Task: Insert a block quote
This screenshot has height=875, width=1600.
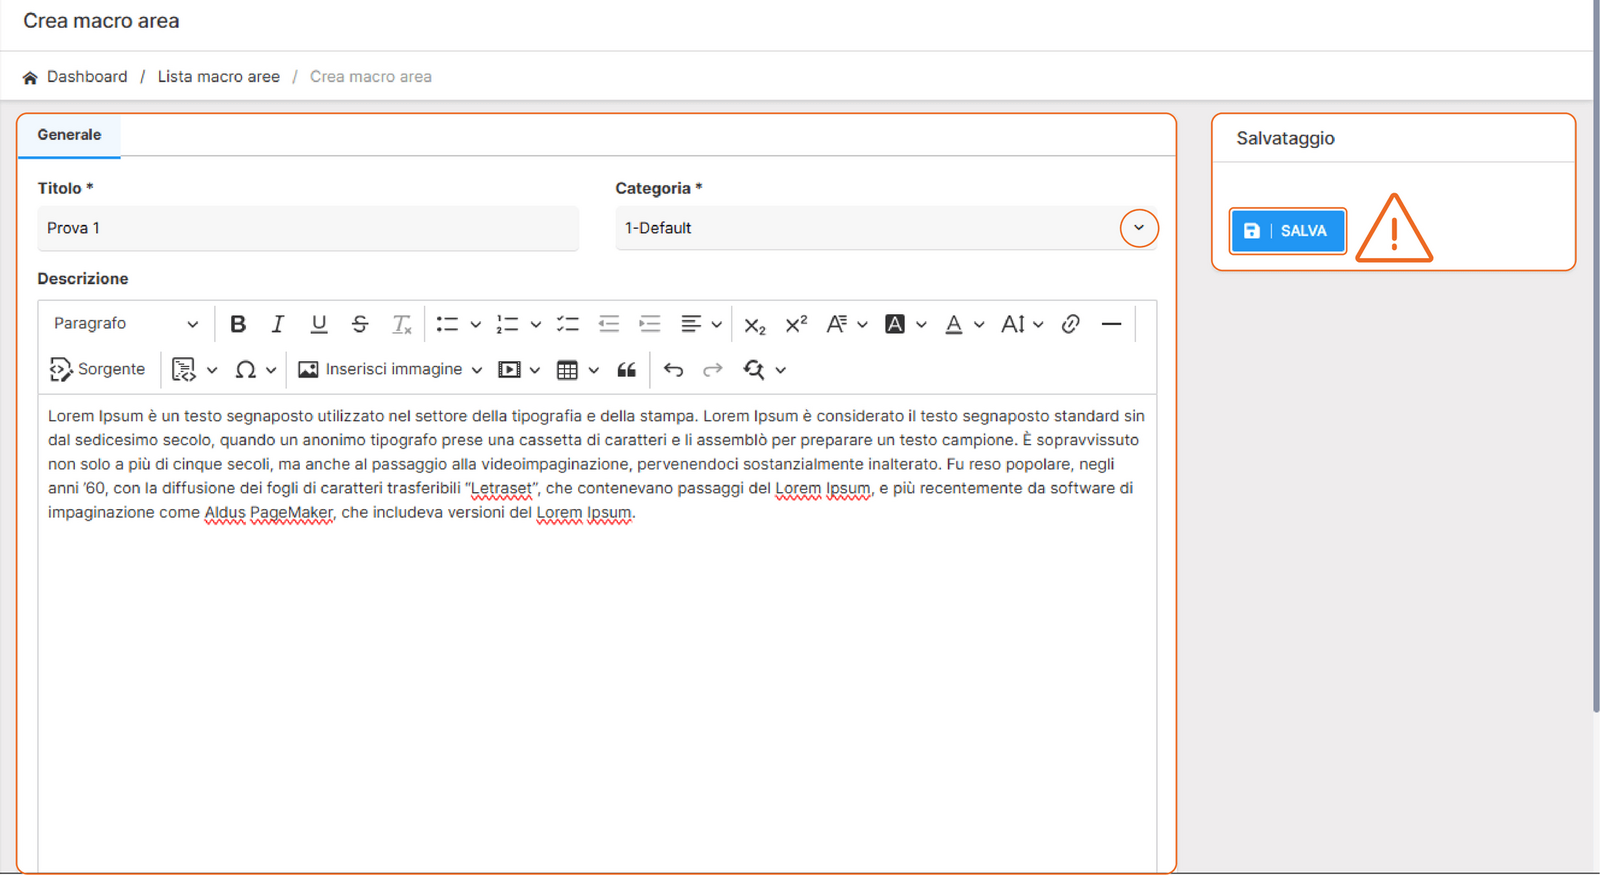Action: (x=627, y=370)
